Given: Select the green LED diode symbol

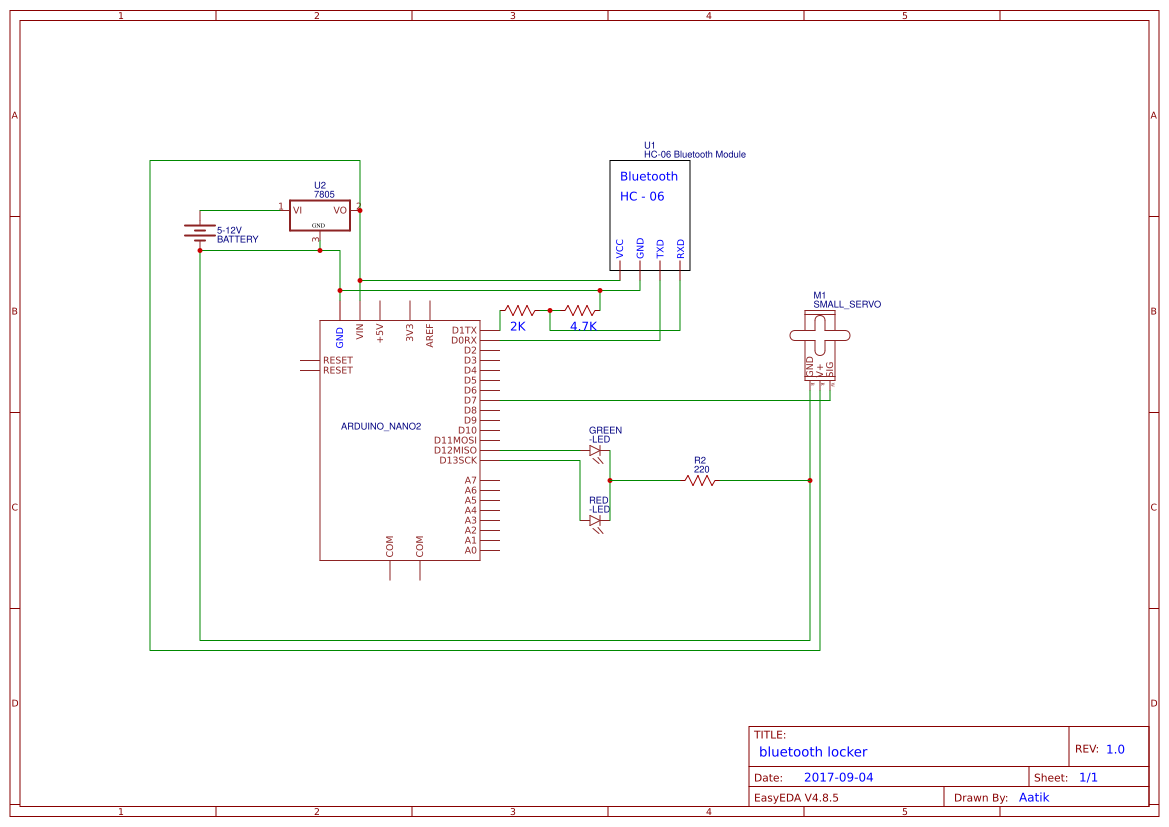Looking at the screenshot, I should pos(596,453).
